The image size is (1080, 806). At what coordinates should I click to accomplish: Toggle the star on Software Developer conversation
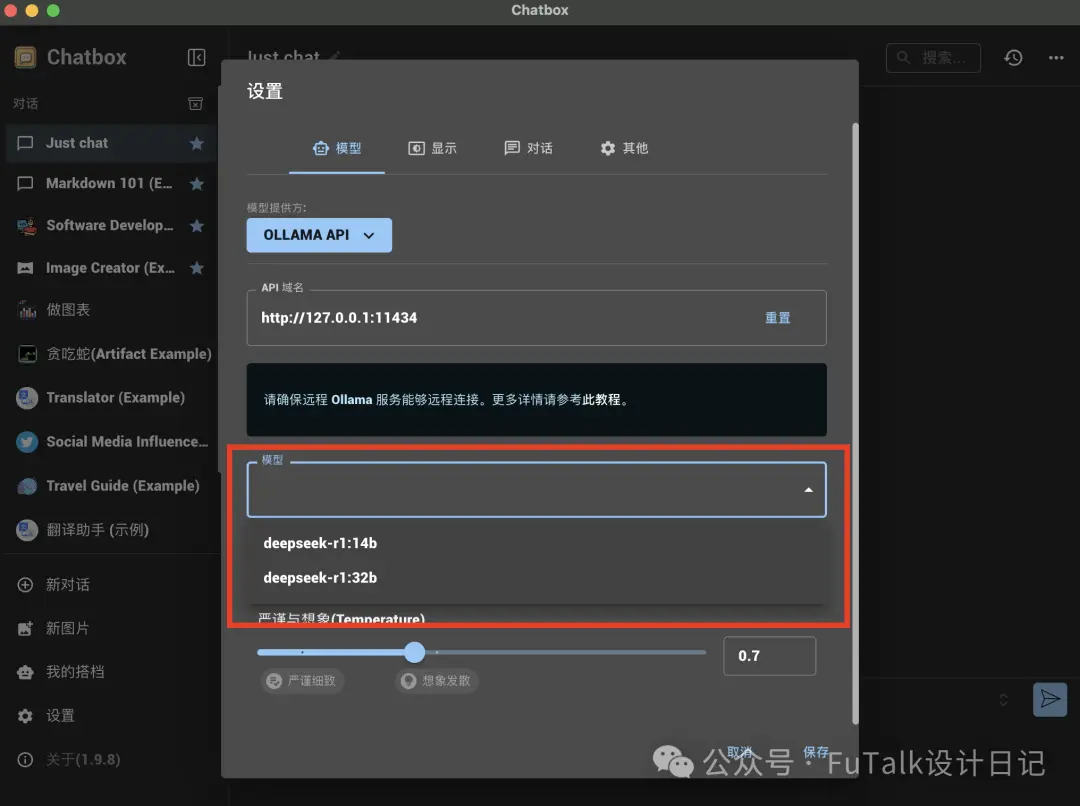(196, 226)
